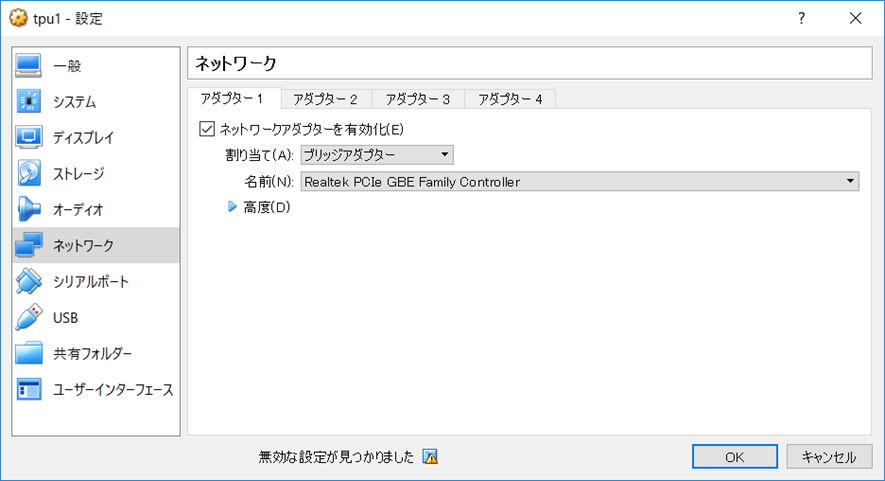The height and width of the screenshot is (481, 885).
Task: Open the Display (ディスプレイ) settings icon
Action: [29, 138]
